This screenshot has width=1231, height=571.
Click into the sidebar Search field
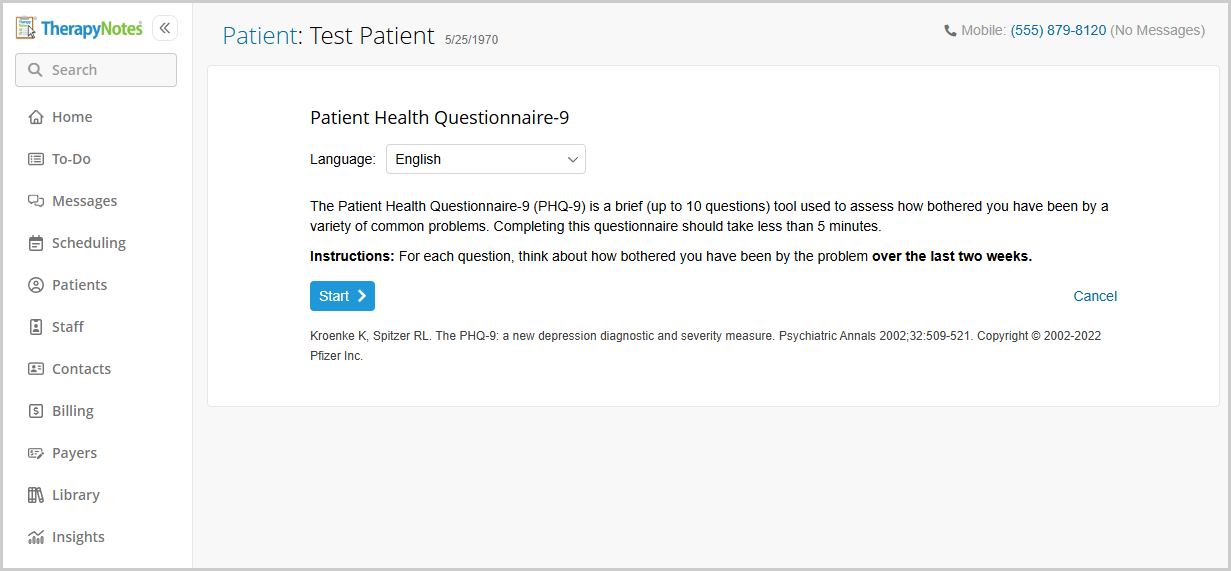pyautogui.click(x=96, y=70)
